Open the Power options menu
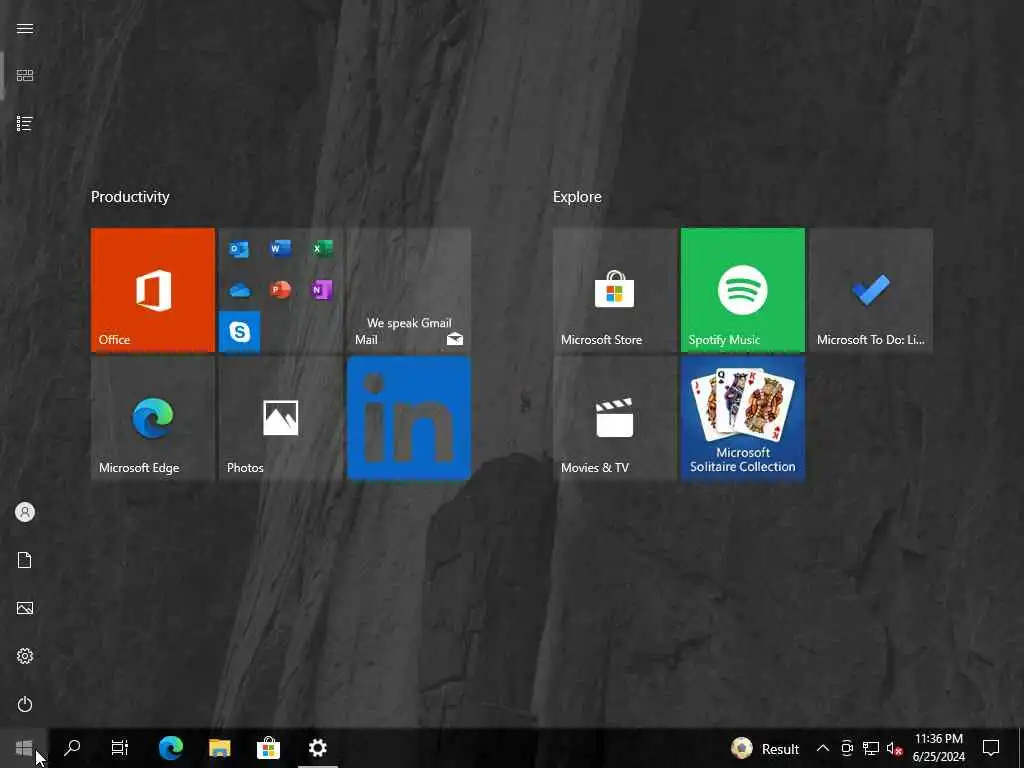Image resolution: width=1024 pixels, height=768 pixels. coord(25,704)
